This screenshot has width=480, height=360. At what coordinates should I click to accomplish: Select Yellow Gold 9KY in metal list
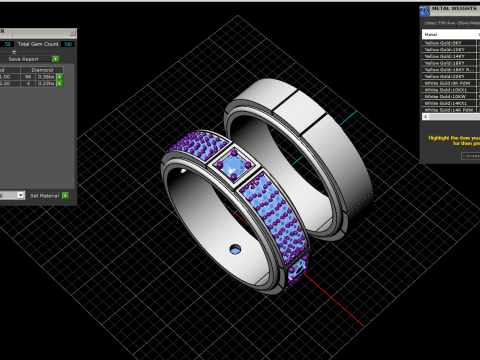tap(449, 43)
